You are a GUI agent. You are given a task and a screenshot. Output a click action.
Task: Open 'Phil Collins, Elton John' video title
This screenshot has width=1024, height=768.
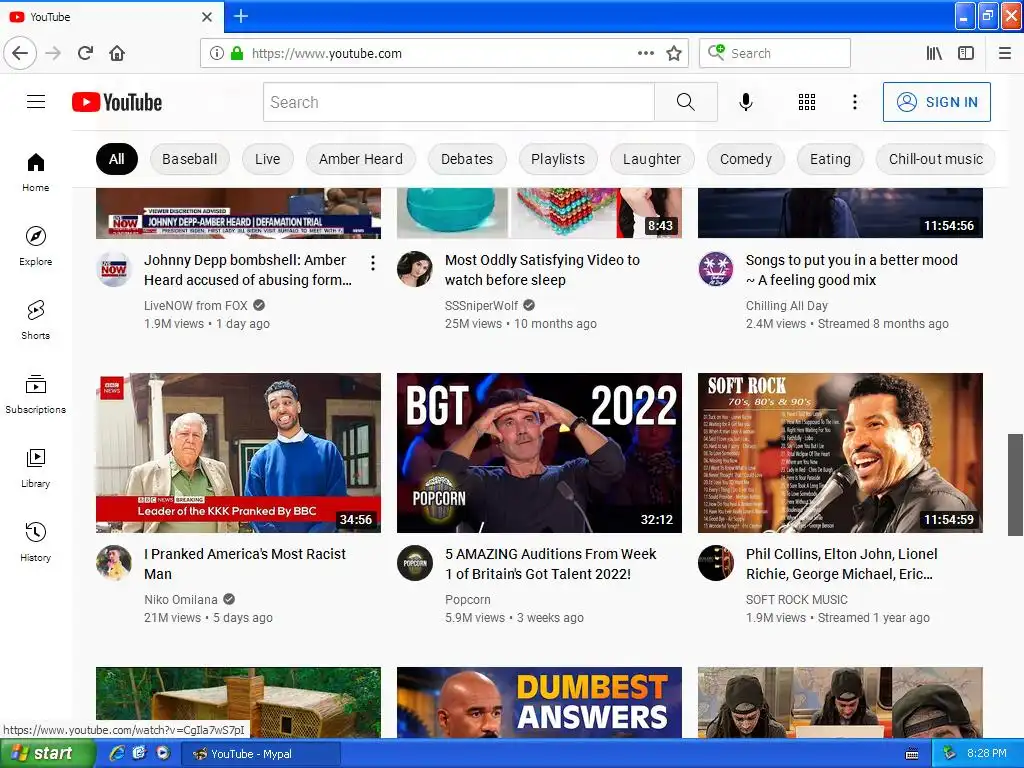[842, 564]
